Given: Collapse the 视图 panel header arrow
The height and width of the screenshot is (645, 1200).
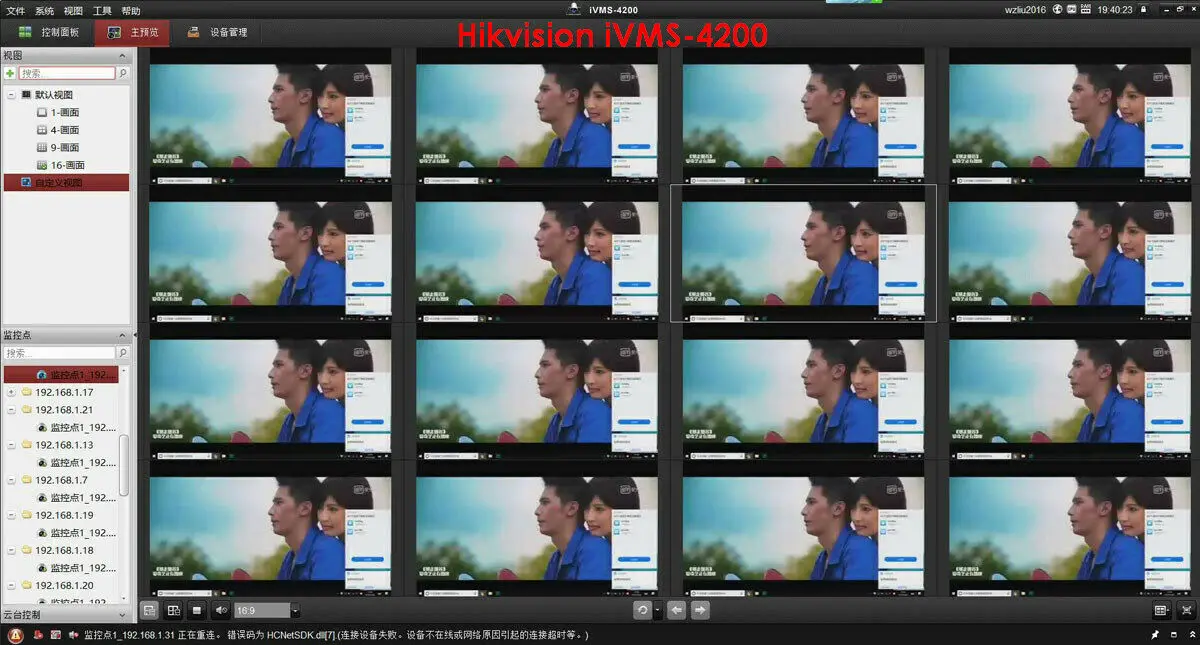Looking at the screenshot, I should tap(123, 56).
